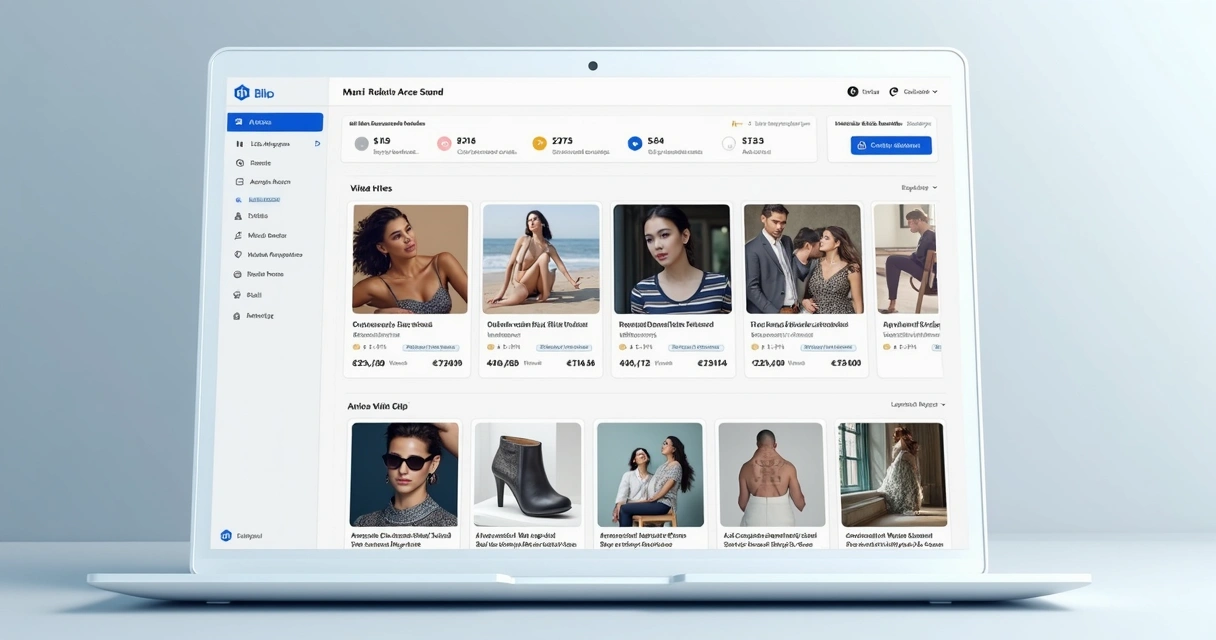Click the wallet icon in the sidebar menu
The width and height of the screenshot is (1216, 640).
click(x=240, y=273)
